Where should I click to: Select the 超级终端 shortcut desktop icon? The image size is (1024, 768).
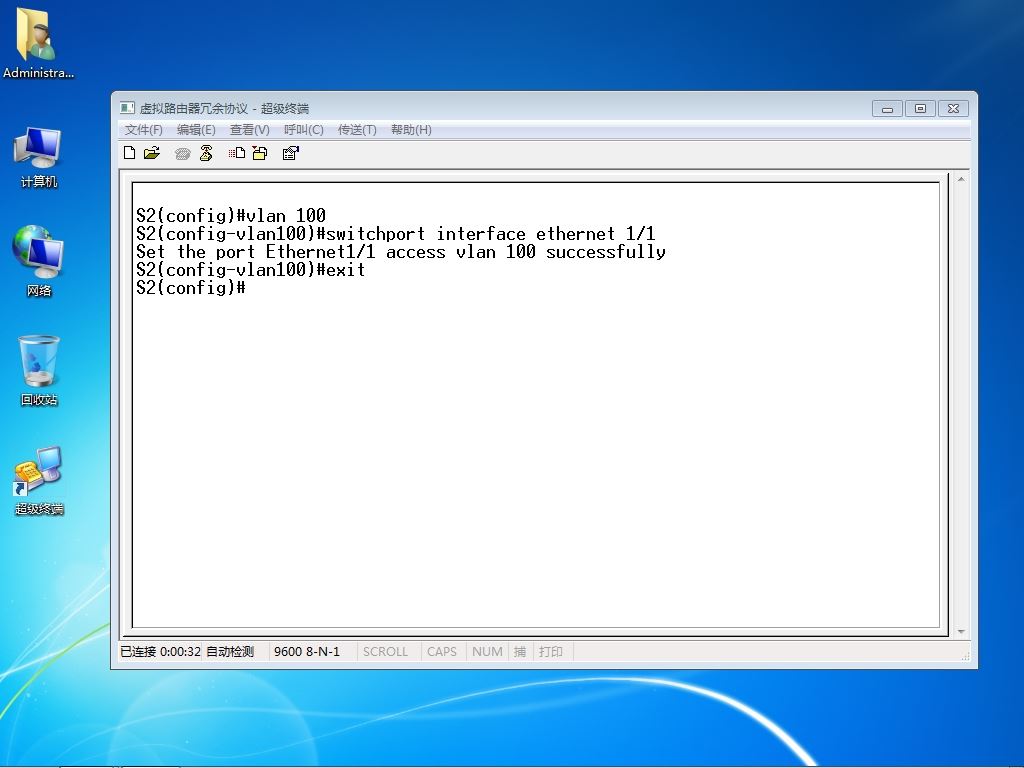click(x=39, y=481)
